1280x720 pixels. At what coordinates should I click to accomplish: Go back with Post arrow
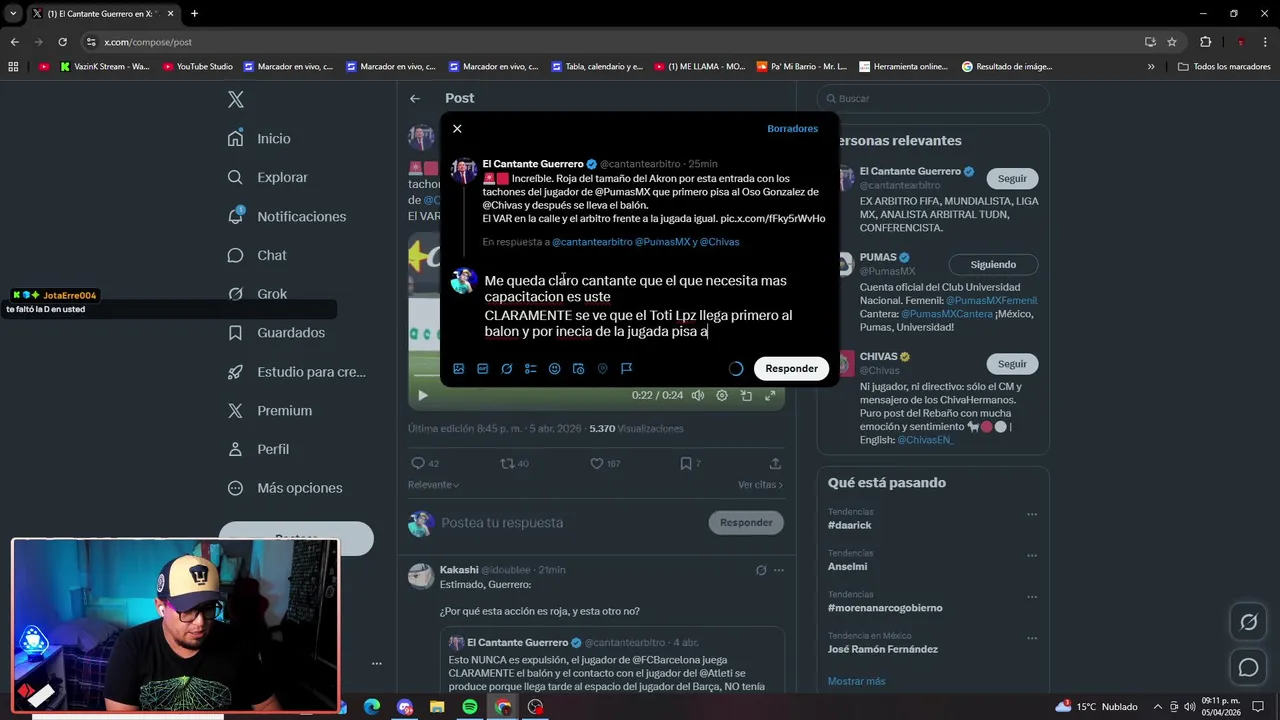point(415,99)
